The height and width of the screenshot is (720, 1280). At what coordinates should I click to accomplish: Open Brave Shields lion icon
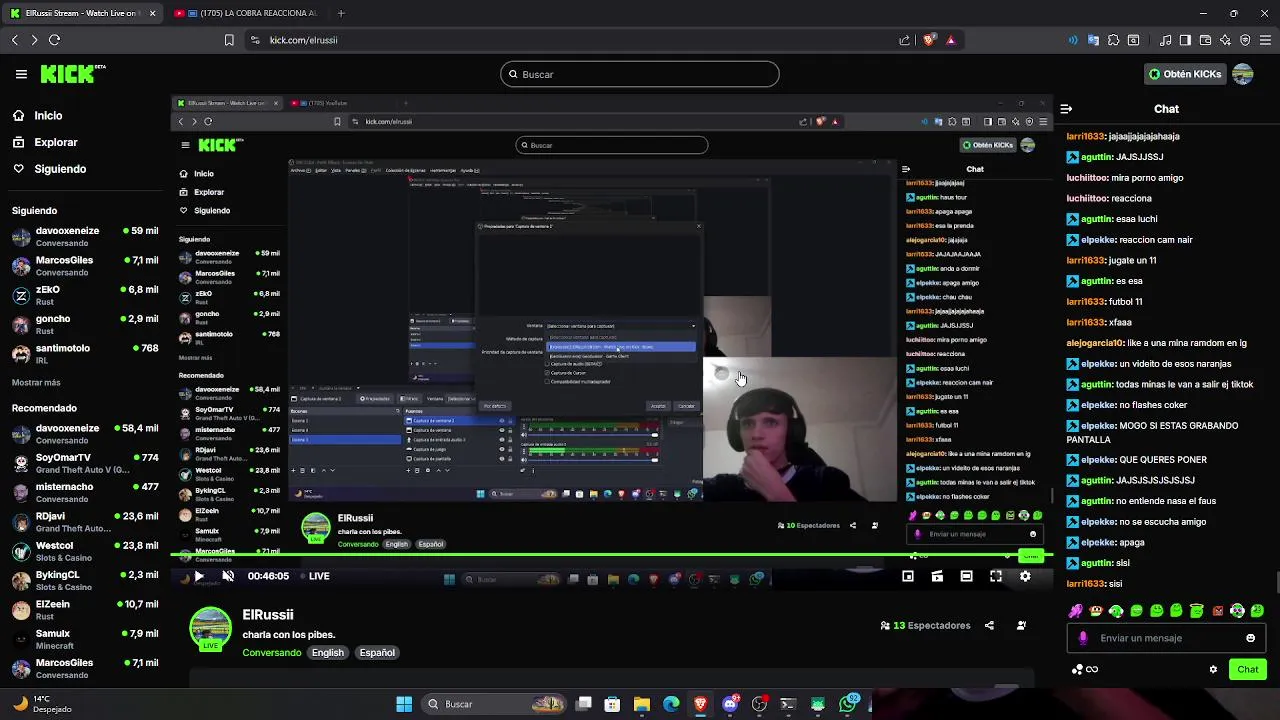pos(929,40)
